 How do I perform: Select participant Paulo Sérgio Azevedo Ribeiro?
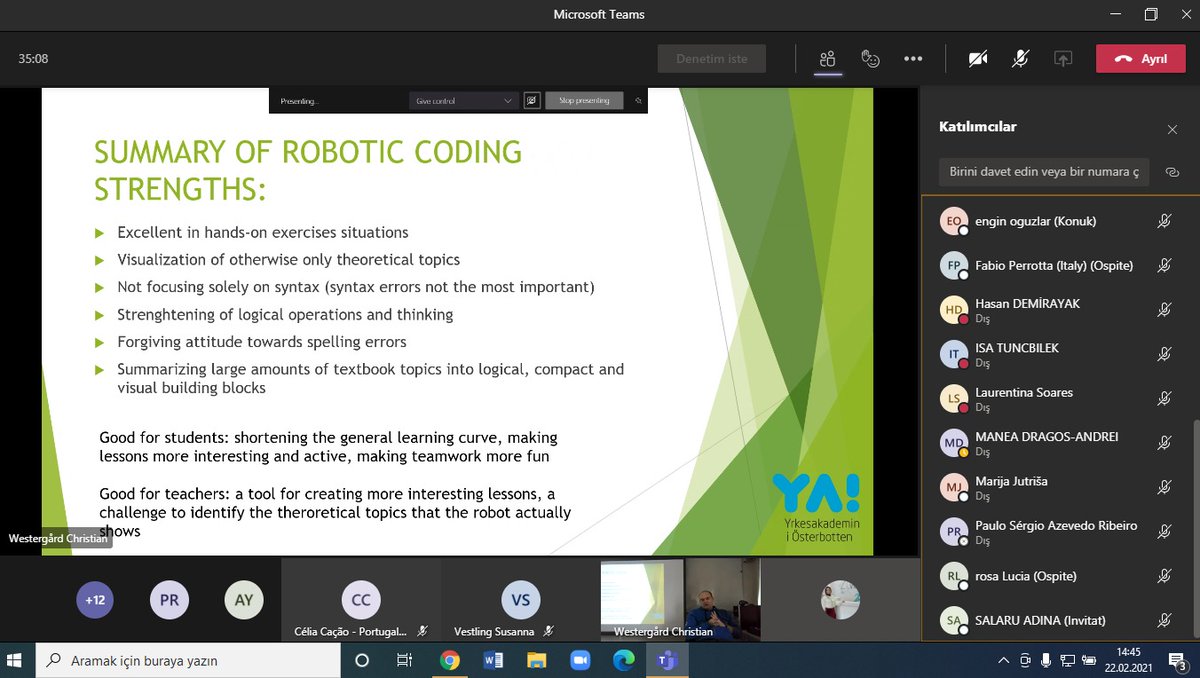tap(1056, 532)
